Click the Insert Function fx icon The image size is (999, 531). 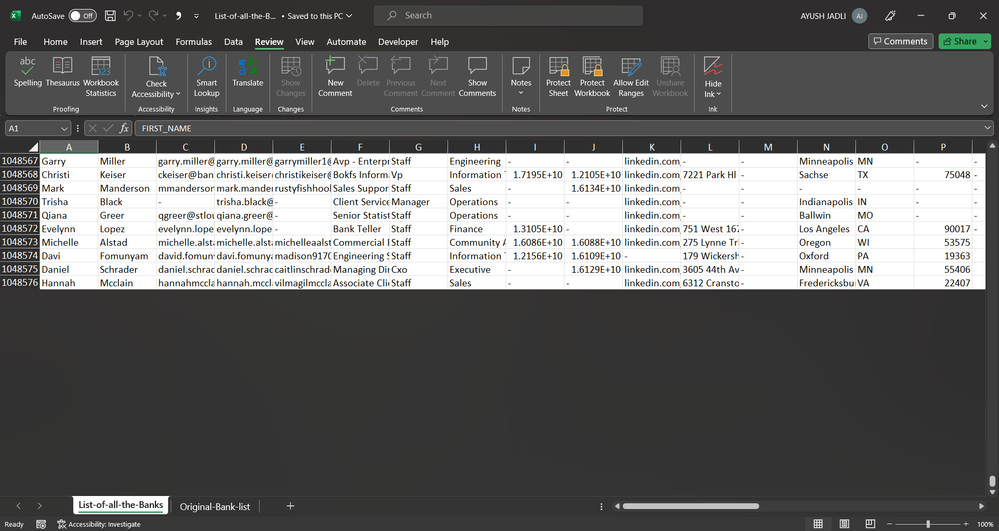point(124,128)
